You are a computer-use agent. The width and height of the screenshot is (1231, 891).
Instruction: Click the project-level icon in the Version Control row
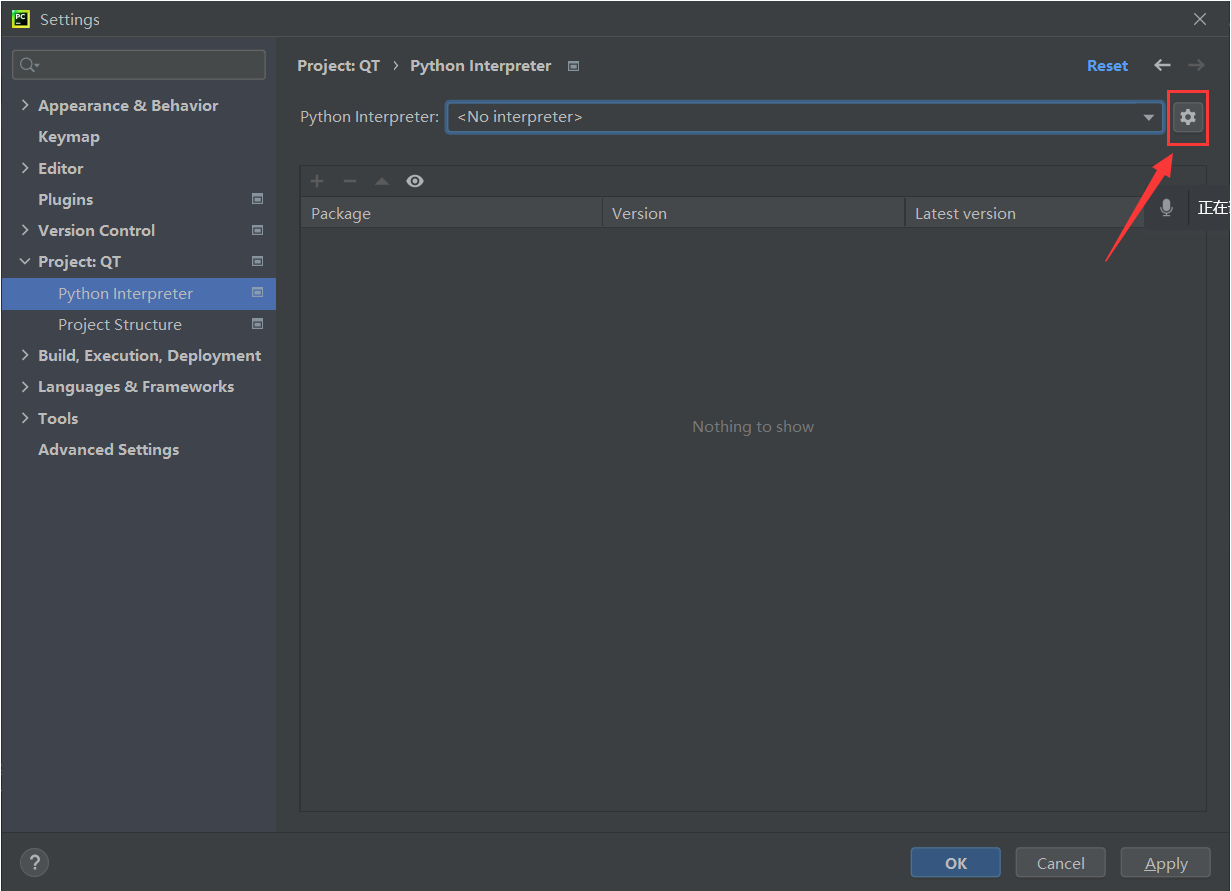tap(257, 230)
